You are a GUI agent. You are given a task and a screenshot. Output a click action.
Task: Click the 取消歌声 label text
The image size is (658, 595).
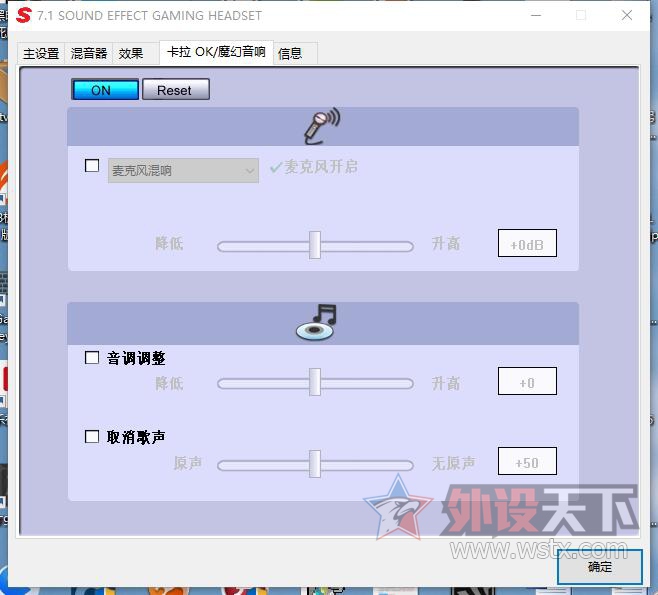click(x=136, y=437)
